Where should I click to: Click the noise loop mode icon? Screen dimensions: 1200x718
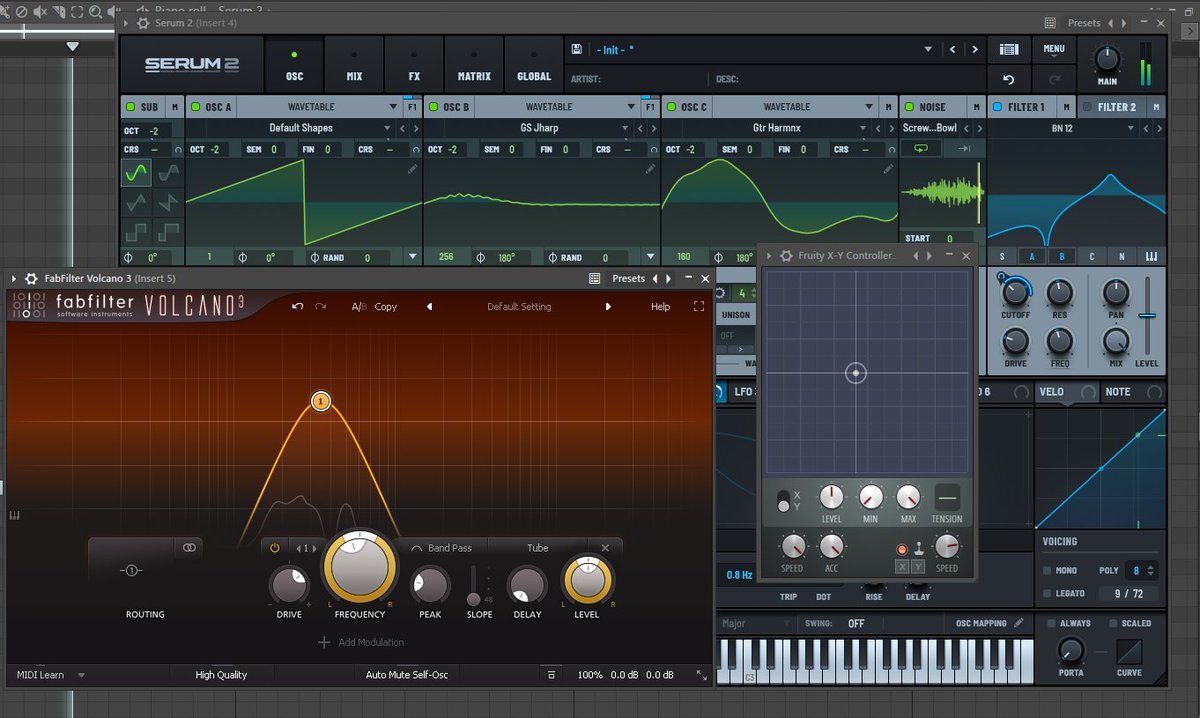[x=920, y=148]
